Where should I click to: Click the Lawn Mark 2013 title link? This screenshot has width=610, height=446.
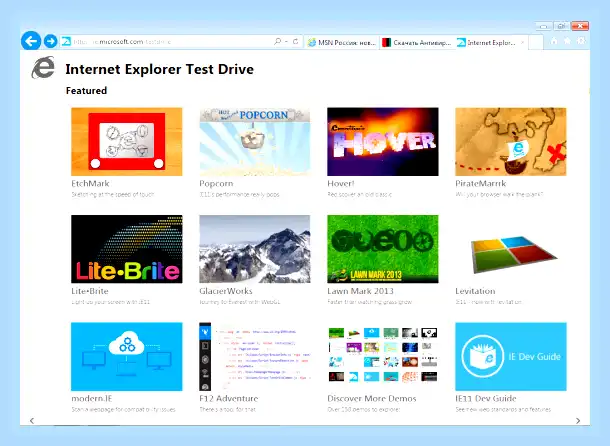pyautogui.click(x=360, y=291)
